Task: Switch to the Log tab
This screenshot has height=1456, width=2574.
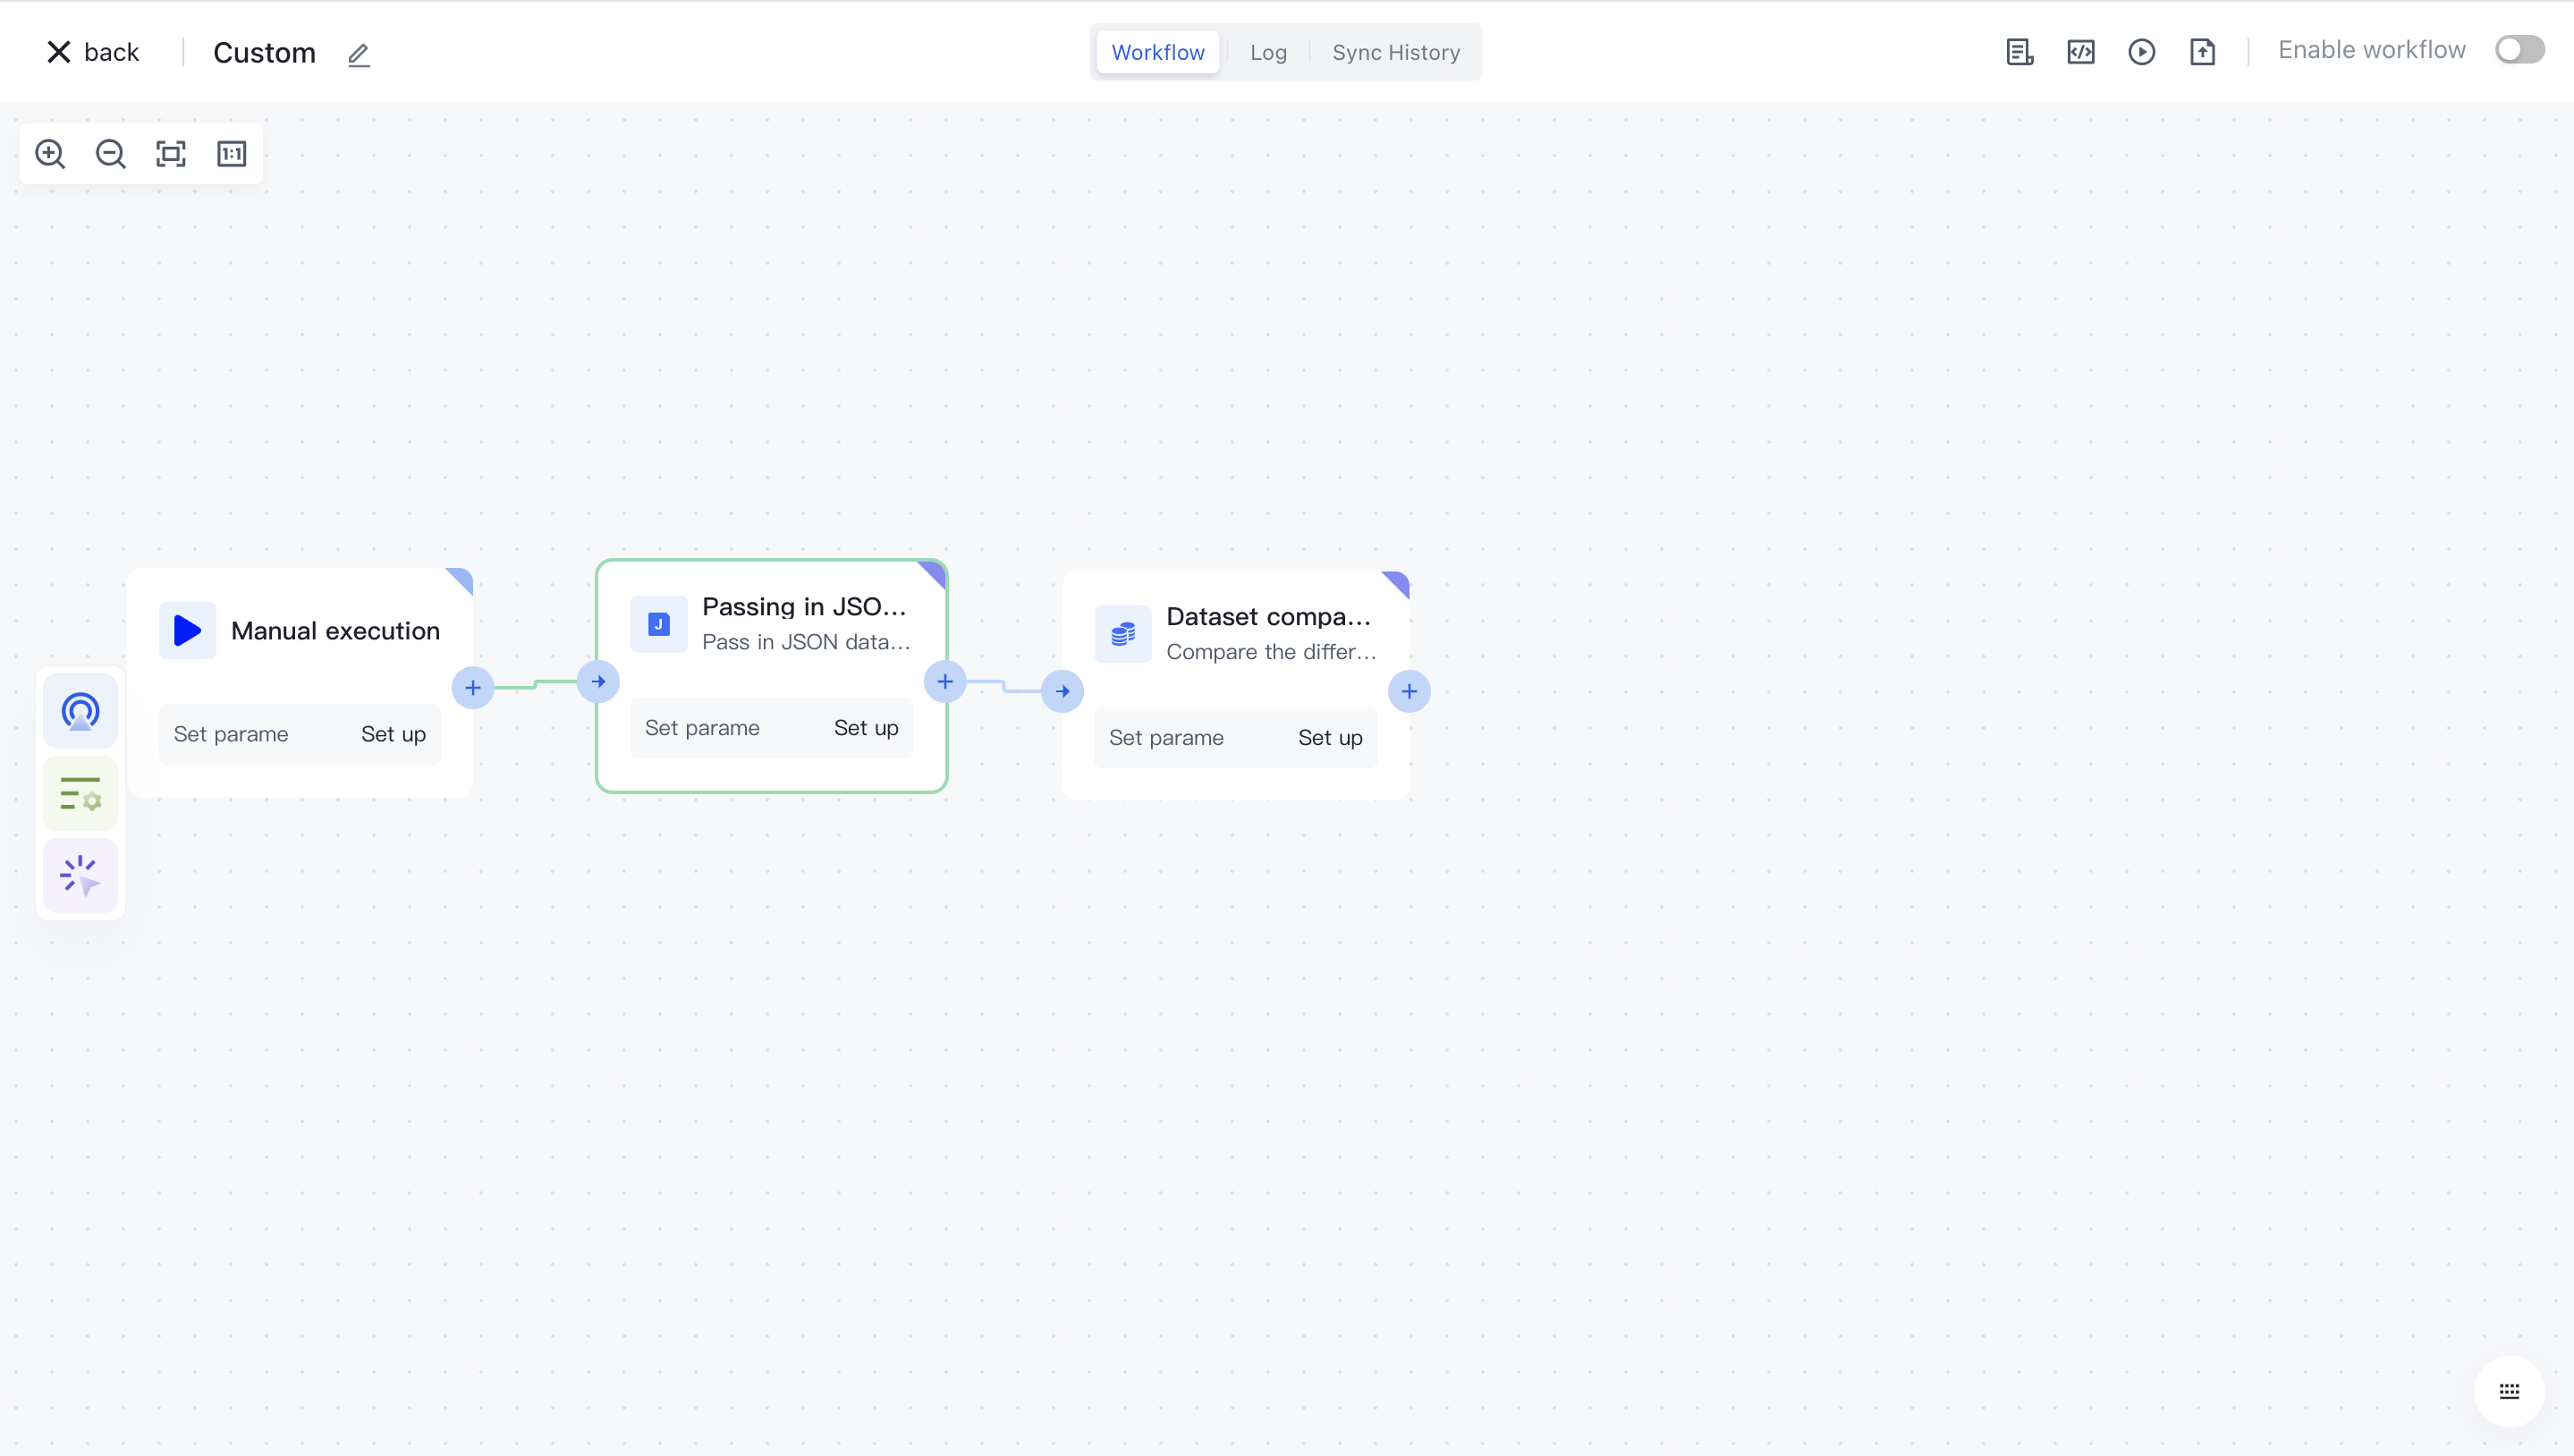Action: coord(1268,52)
